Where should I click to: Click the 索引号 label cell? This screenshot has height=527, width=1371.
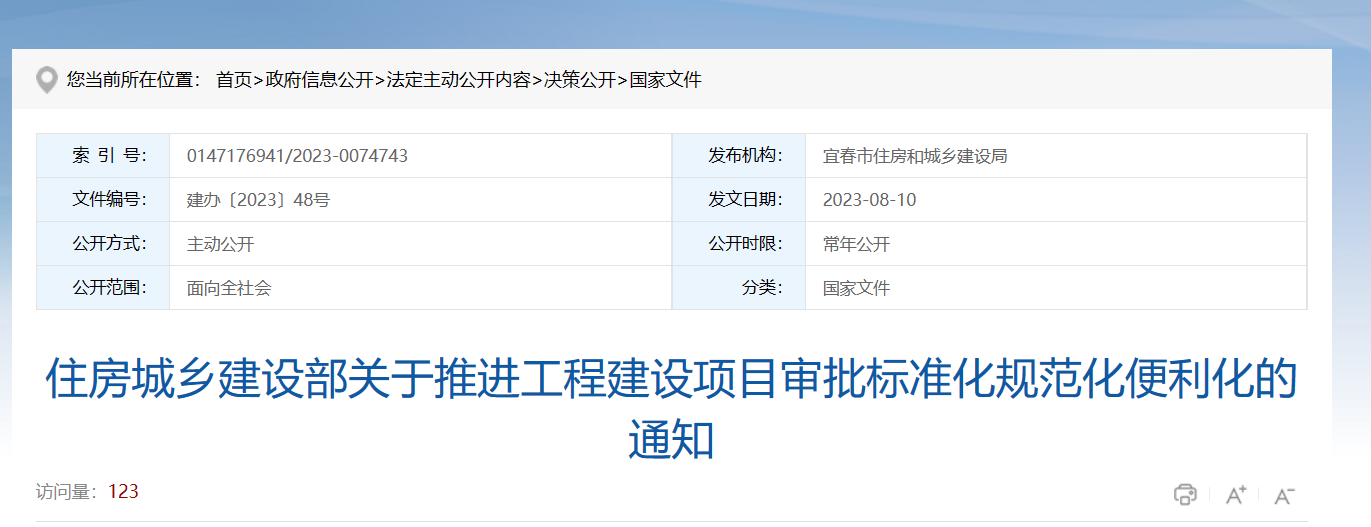click(109, 156)
